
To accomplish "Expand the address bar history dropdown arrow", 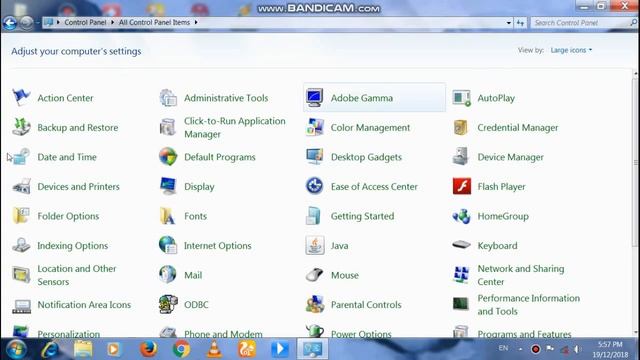I will point(509,23).
